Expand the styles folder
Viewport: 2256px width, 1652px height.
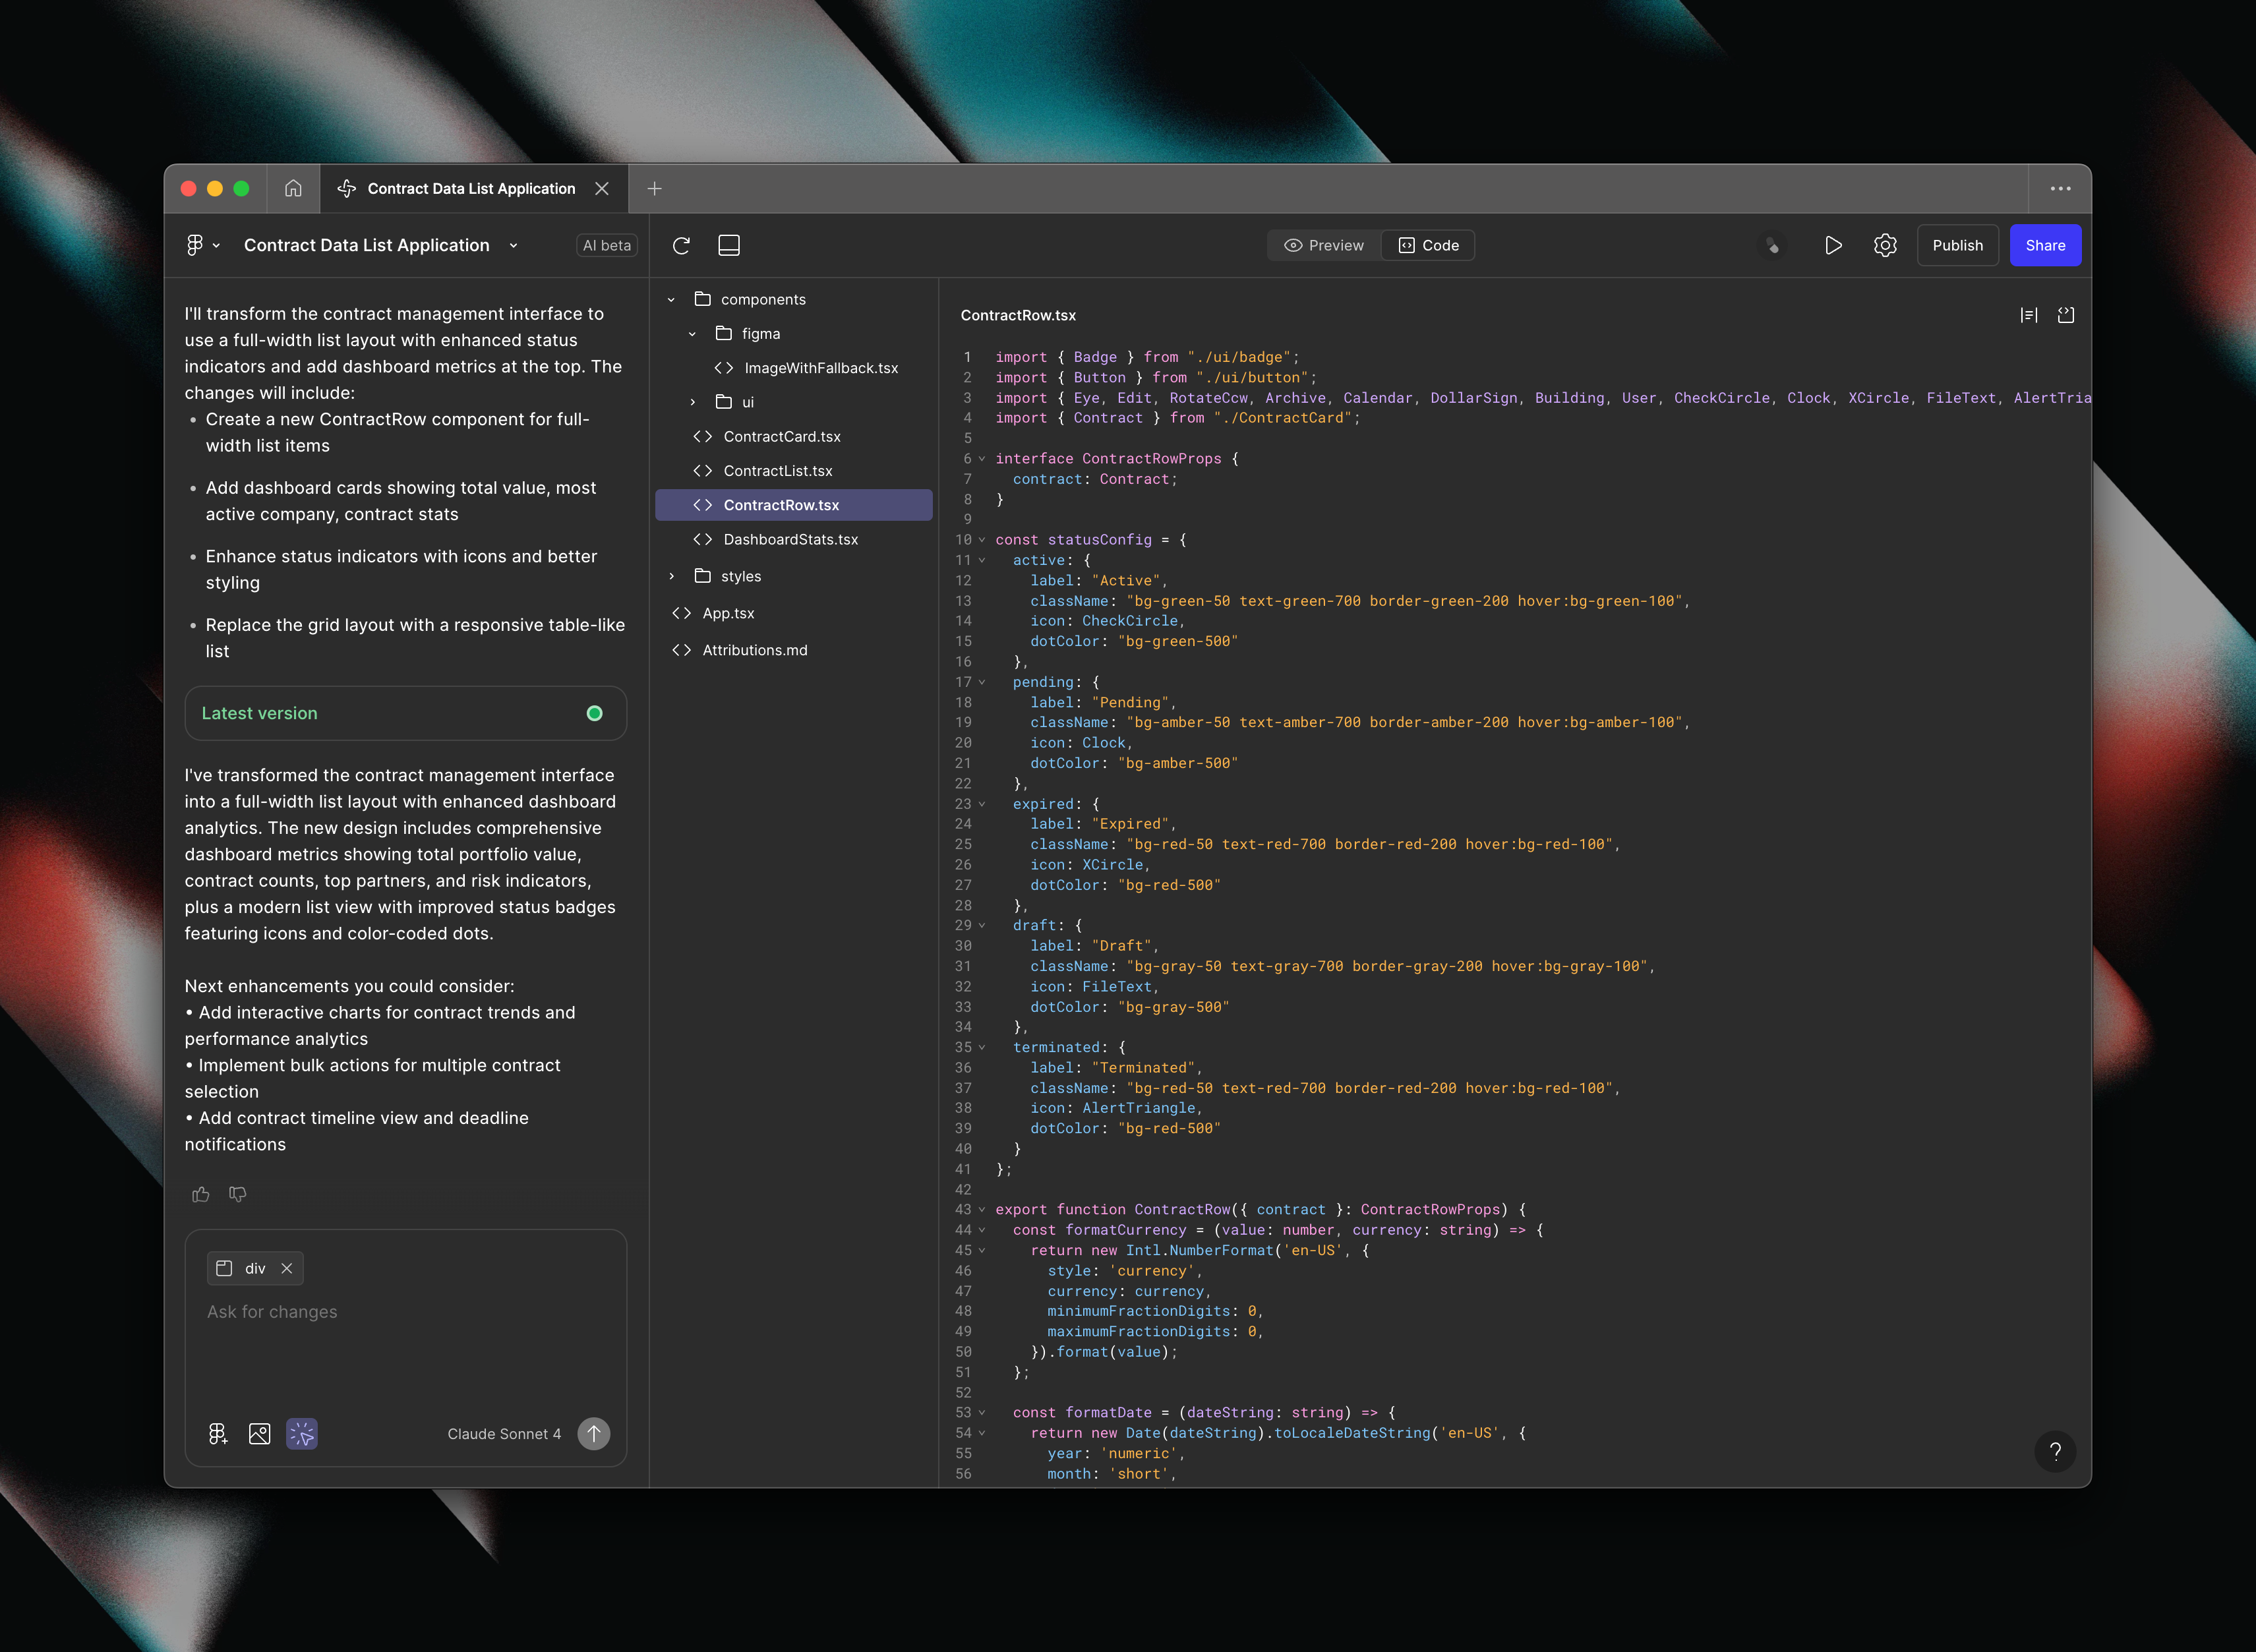pyautogui.click(x=671, y=576)
